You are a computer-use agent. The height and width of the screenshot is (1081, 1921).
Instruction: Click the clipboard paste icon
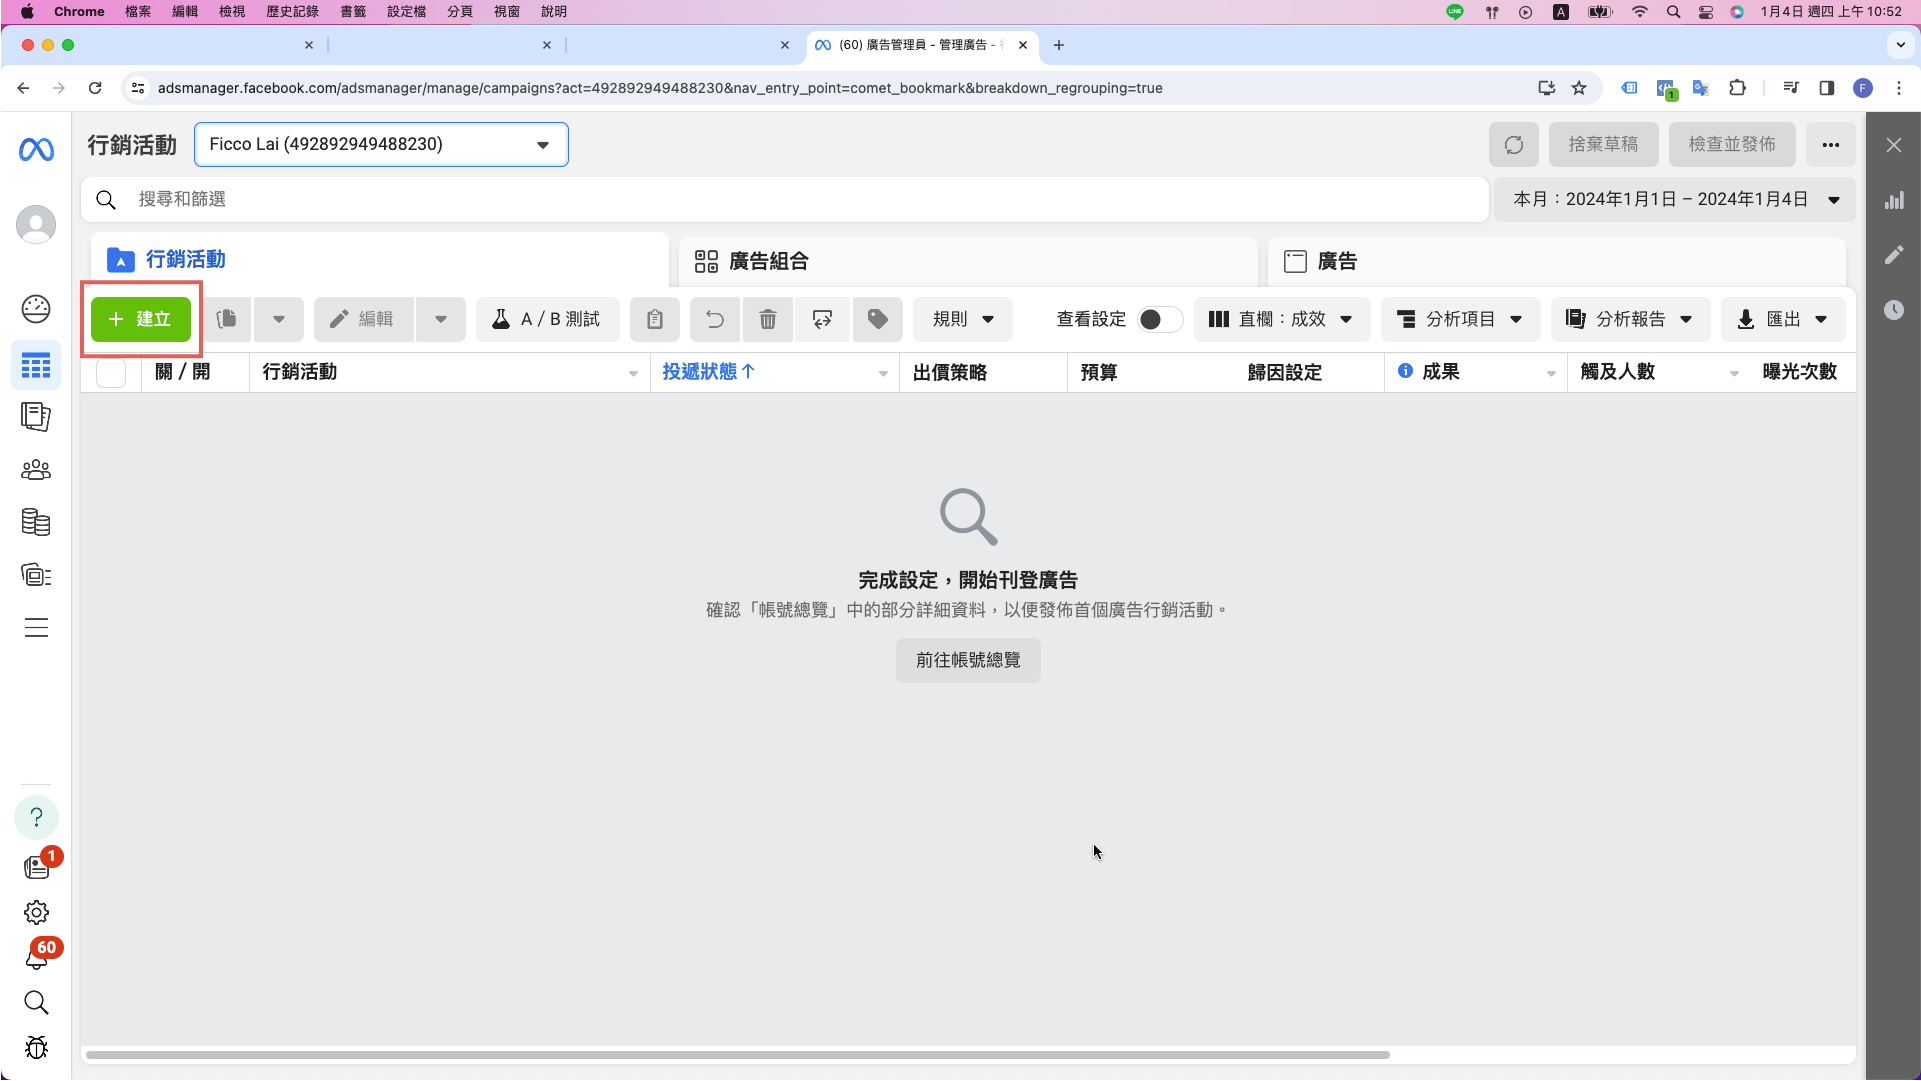click(x=655, y=320)
